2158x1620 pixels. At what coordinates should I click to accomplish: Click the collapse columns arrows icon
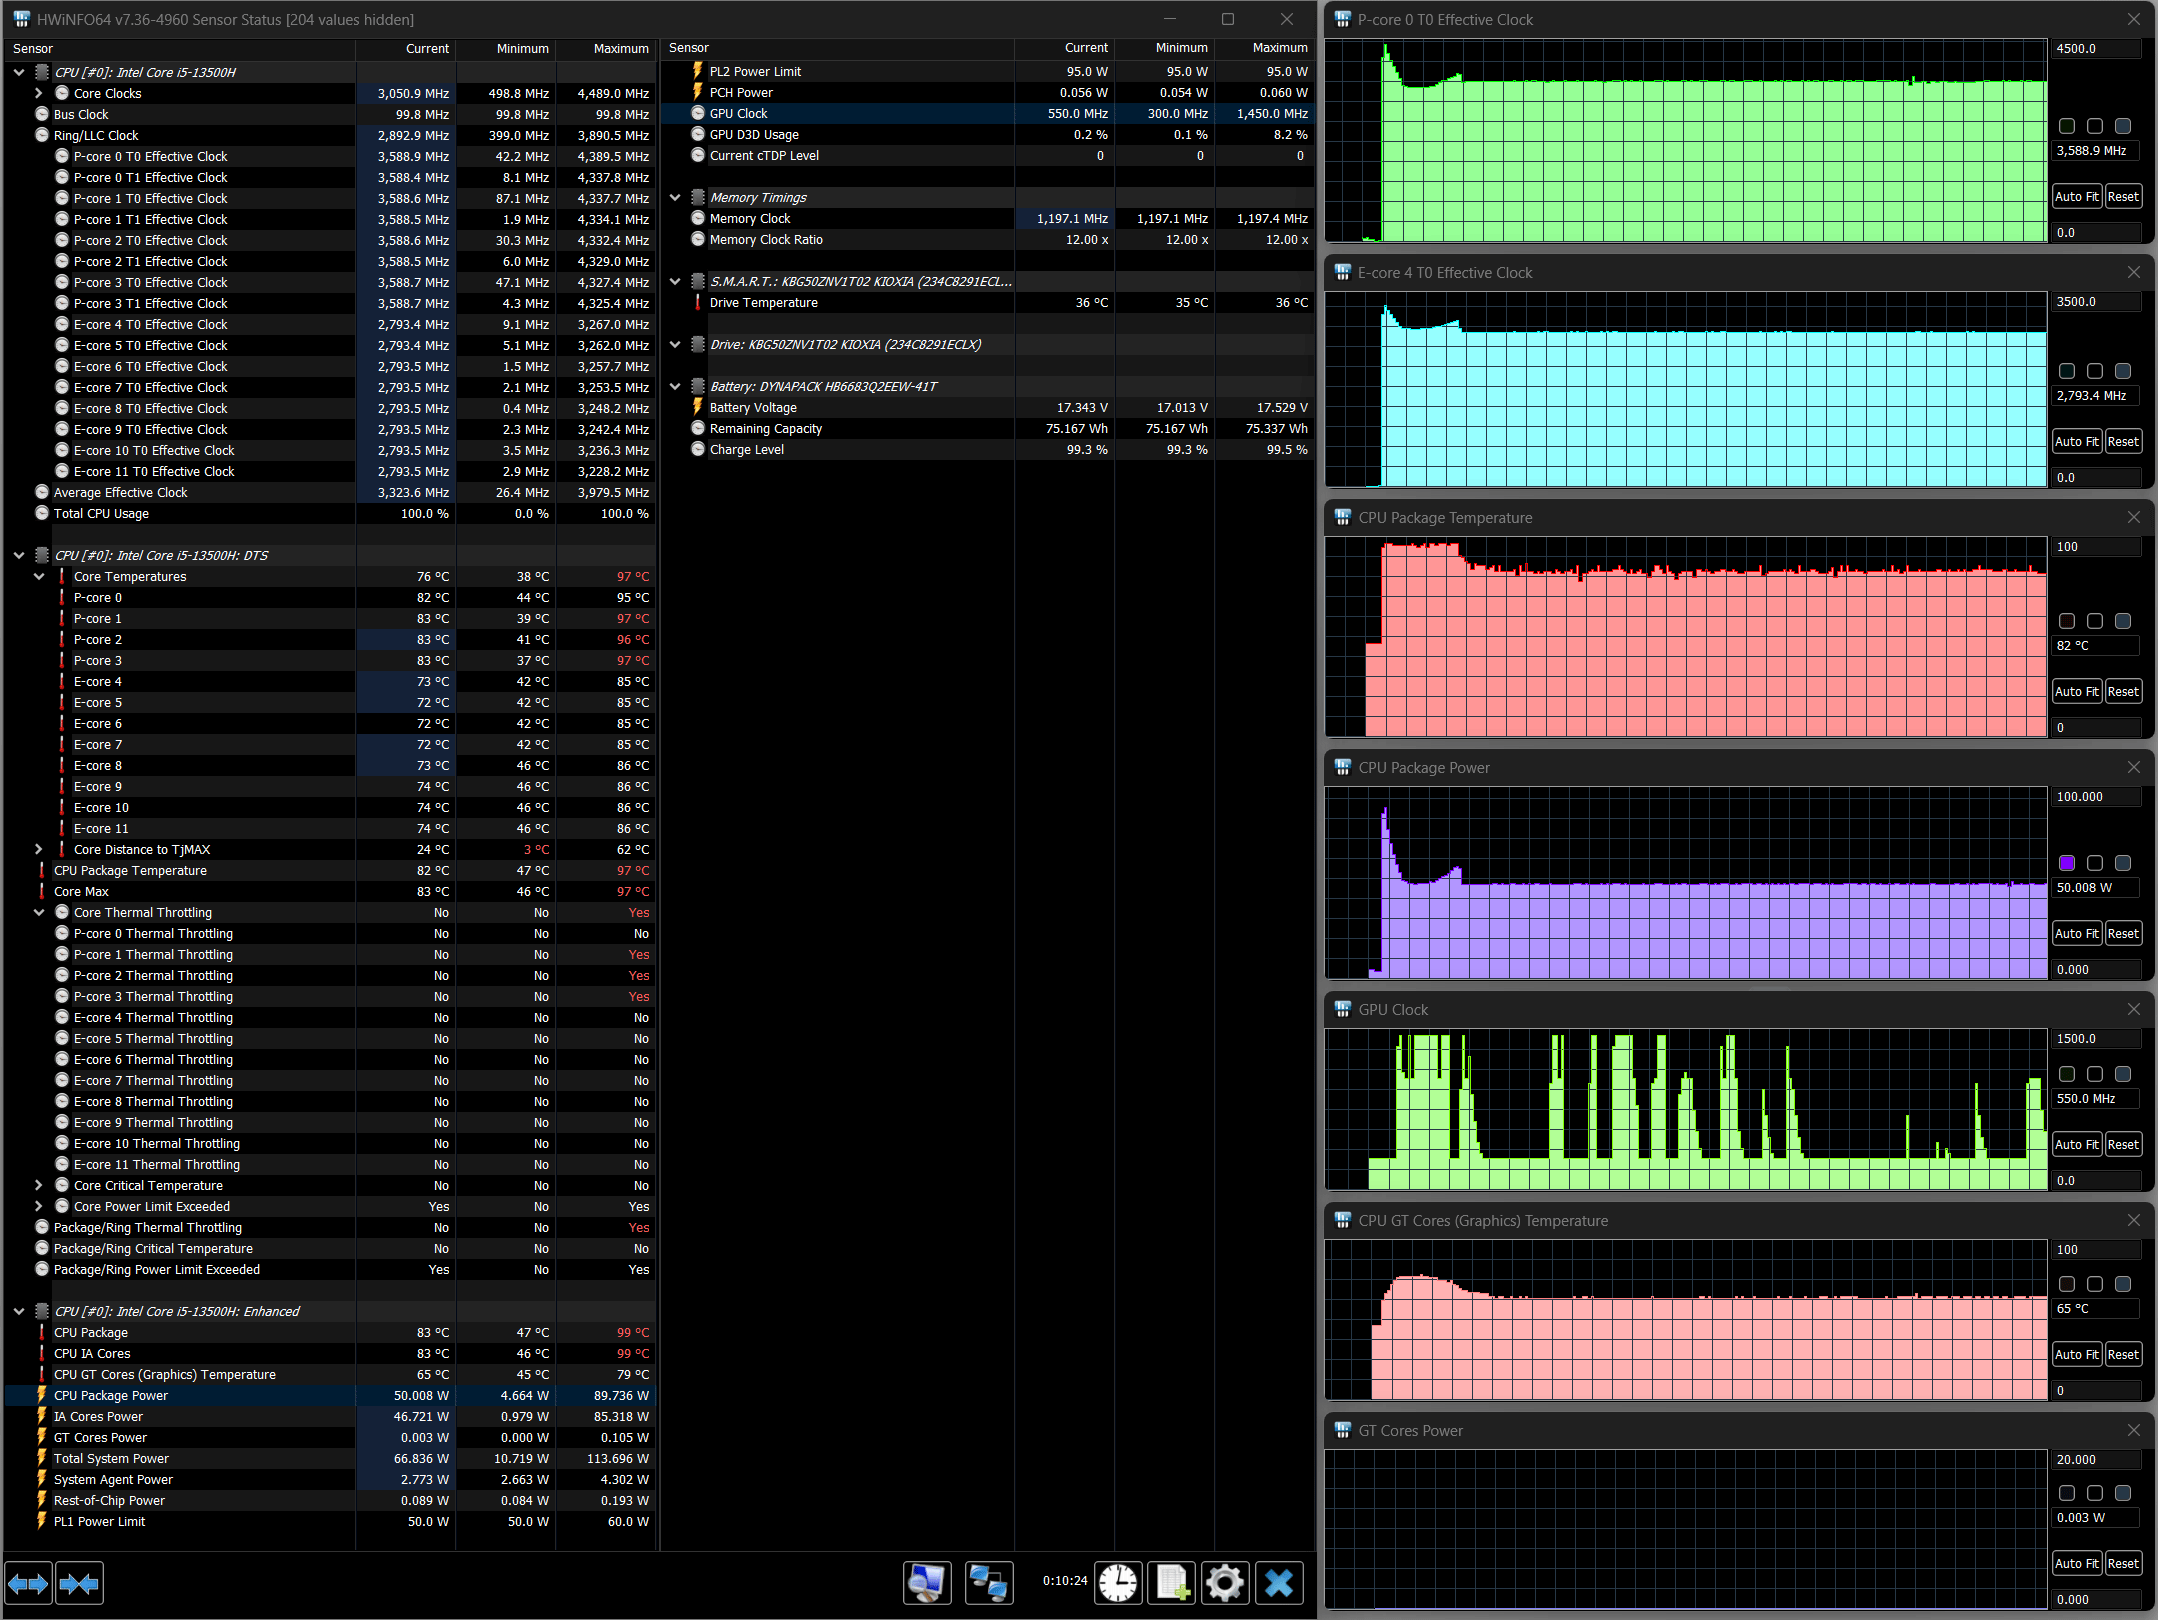79,1583
